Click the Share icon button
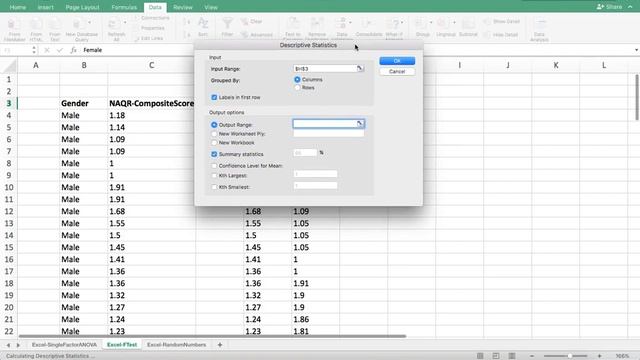 click(609, 7)
